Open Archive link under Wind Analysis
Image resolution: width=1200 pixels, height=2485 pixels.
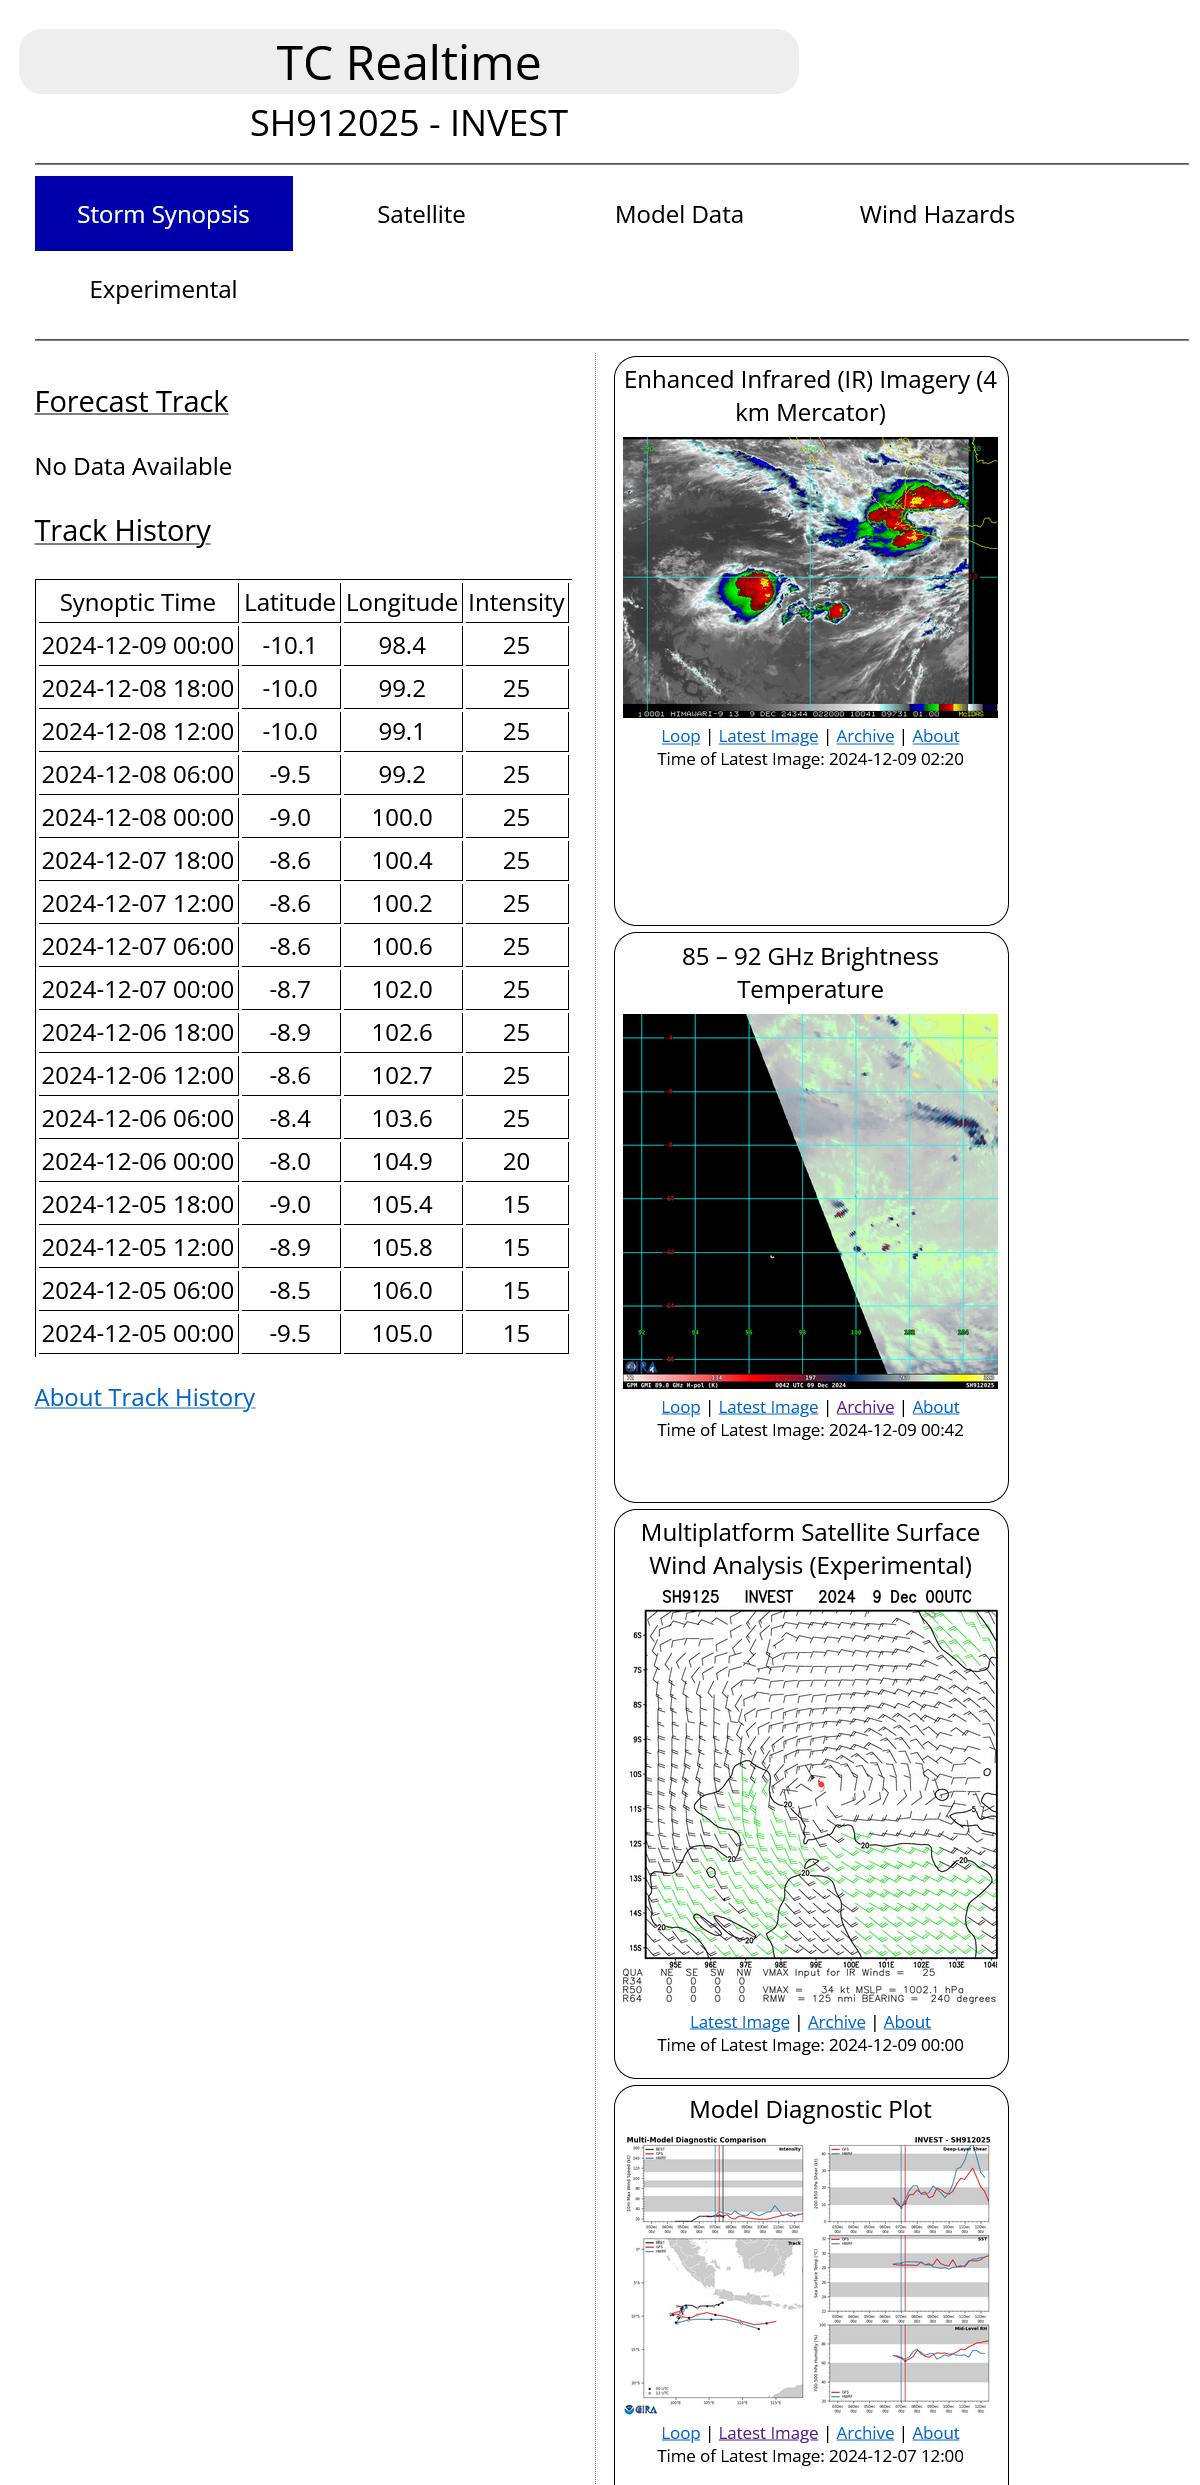pos(837,2022)
